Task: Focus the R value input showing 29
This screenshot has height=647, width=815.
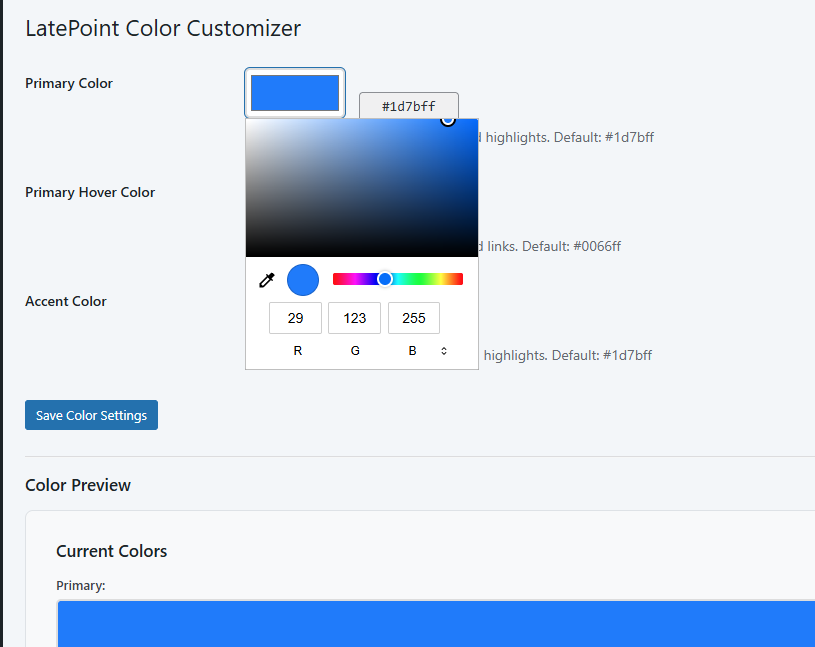Action: click(295, 318)
